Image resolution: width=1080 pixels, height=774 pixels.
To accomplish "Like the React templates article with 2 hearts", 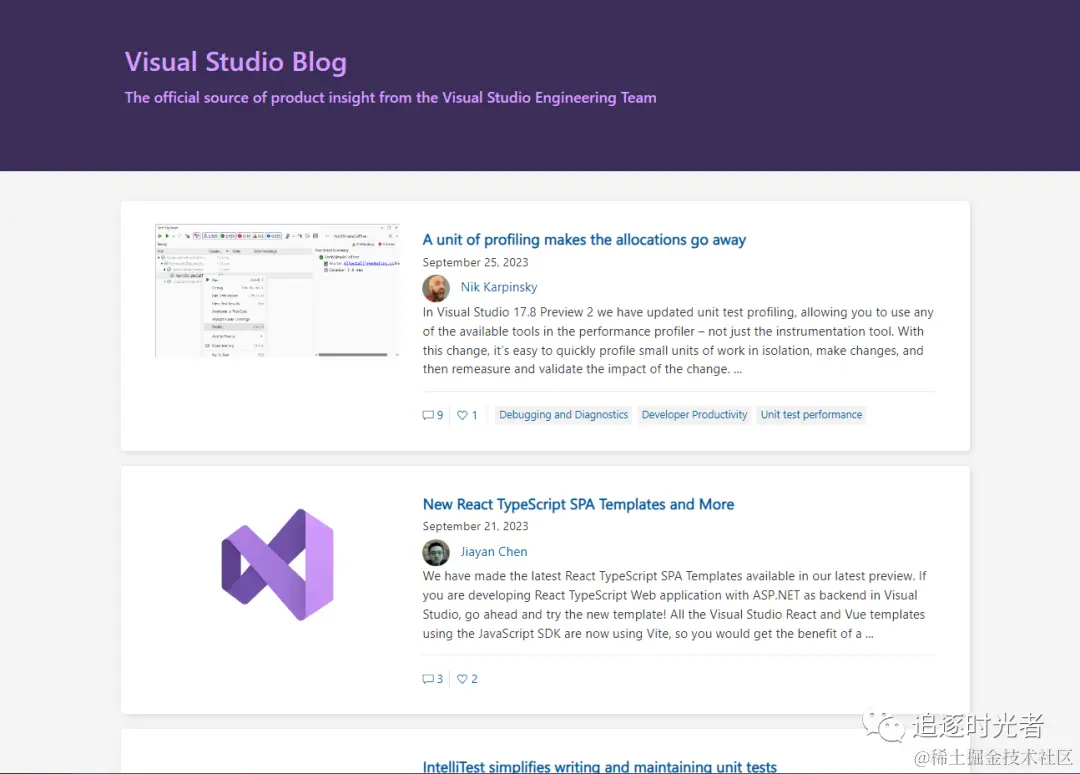I will click(x=467, y=679).
